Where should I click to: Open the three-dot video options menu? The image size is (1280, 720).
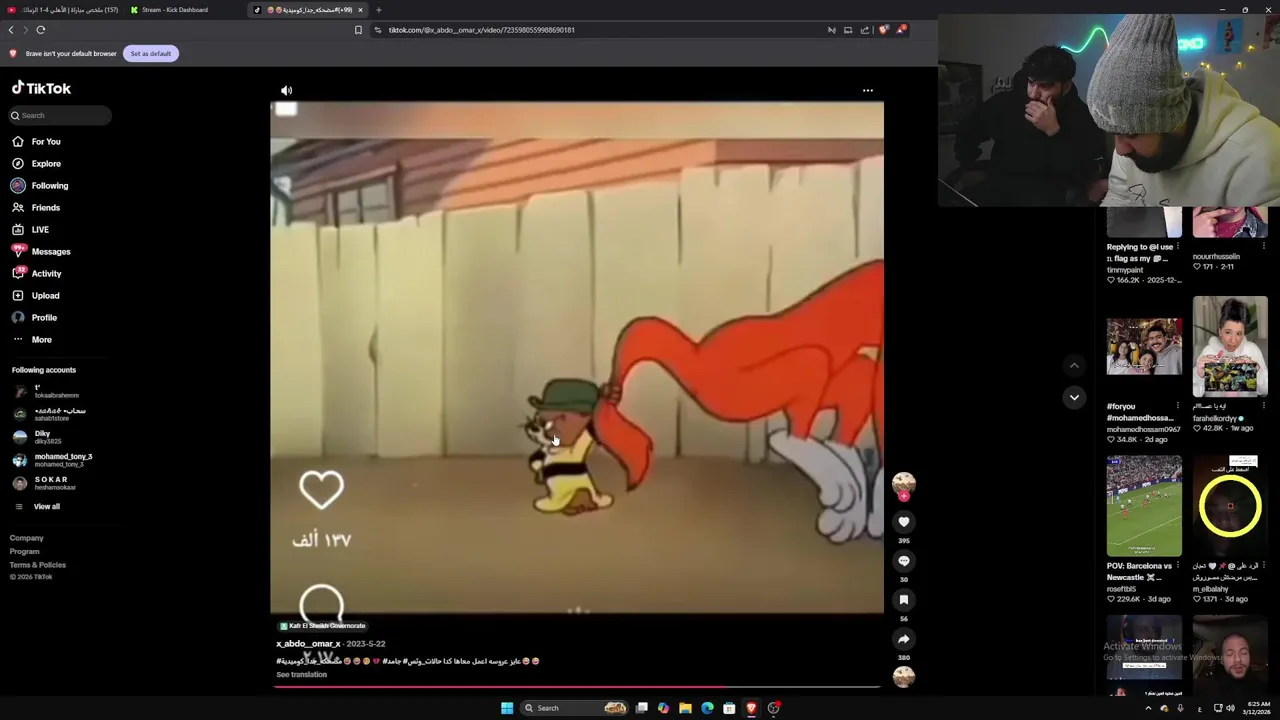(867, 90)
